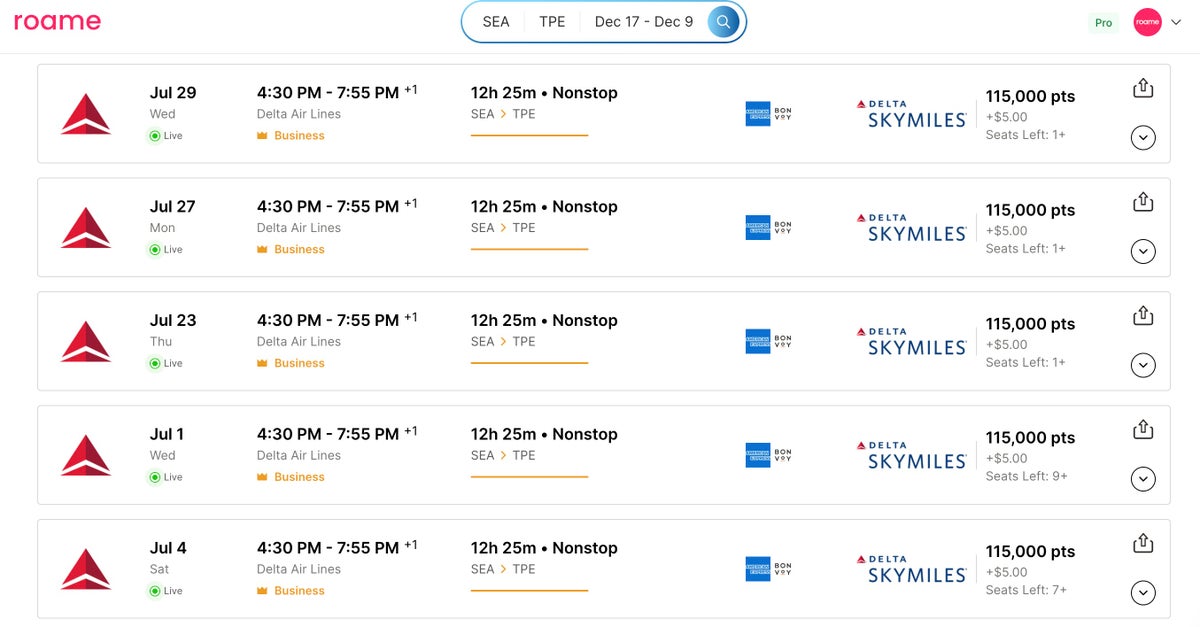This screenshot has width=1200, height=627.
Task: Click the roame profile avatar
Action: [x=1147, y=22]
